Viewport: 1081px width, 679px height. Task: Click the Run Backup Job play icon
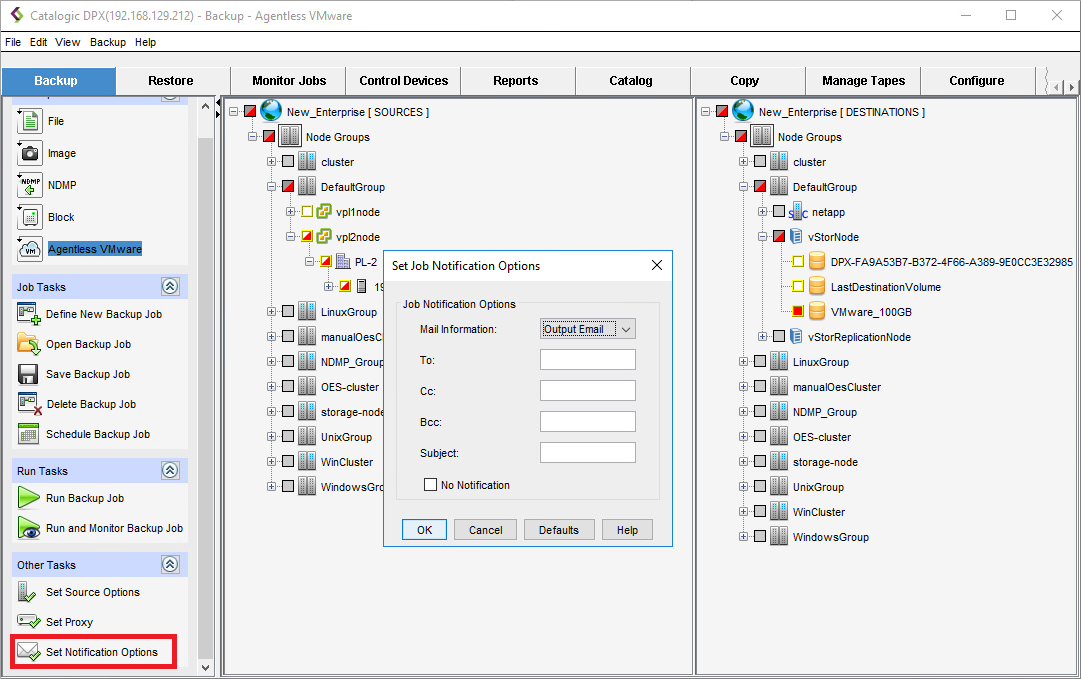[29, 498]
